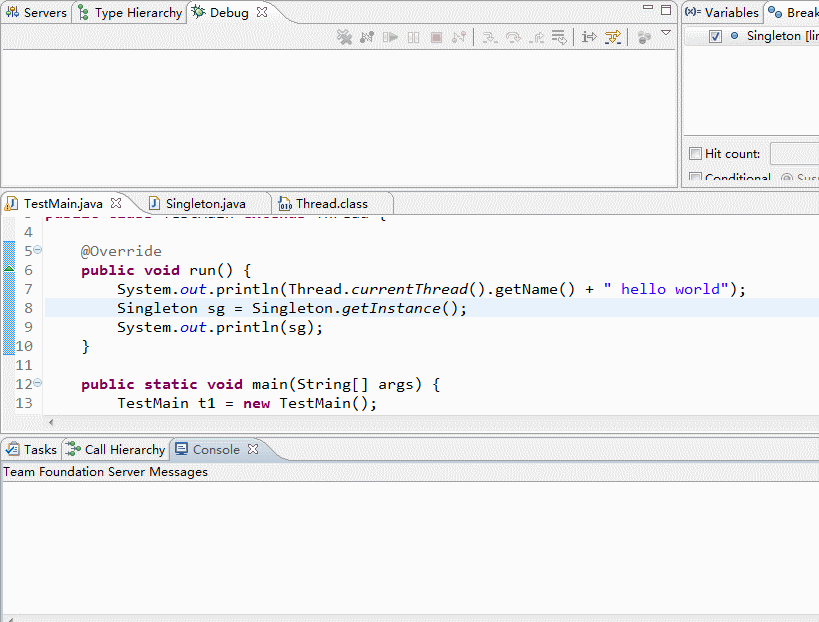
Task: Click 'System.out.println(sg);' code line
Action: coord(220,327)
